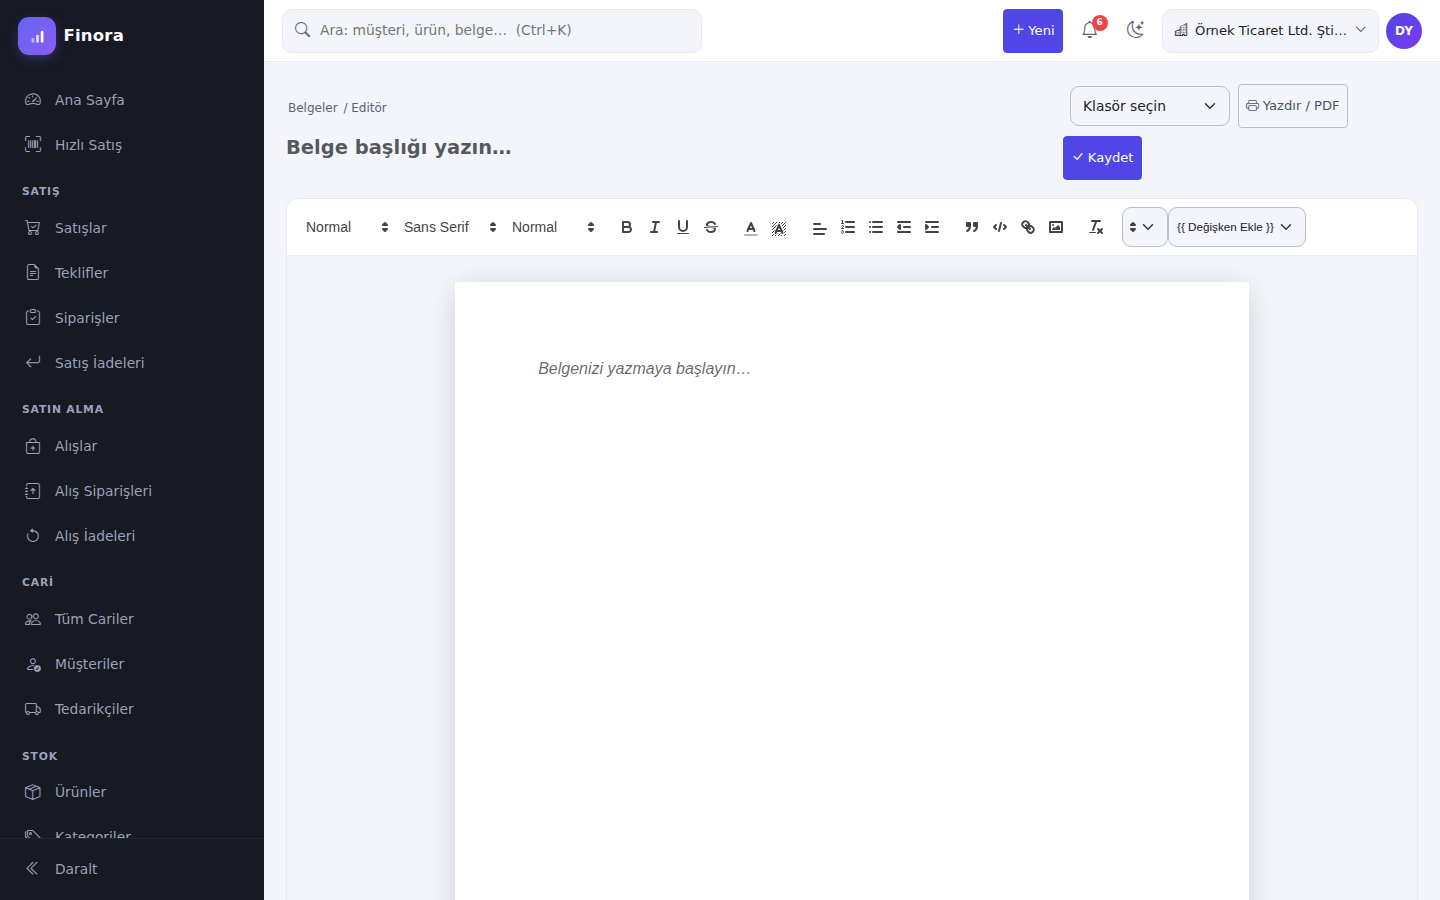
Task: Open the notifications bell
Action: coord(1090,30)
